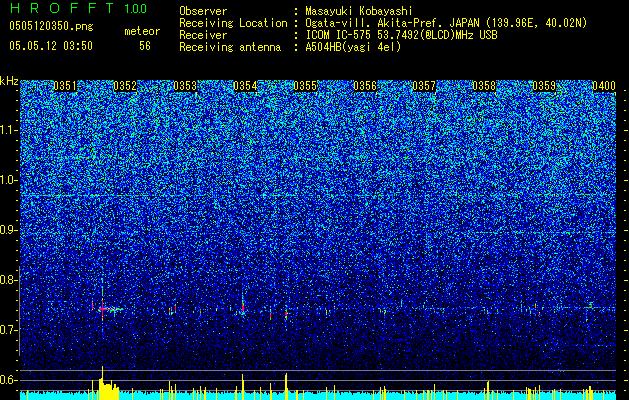Click the Receiving Location label
The width and height of the screenshot is (629, 400).
tap(233, 23)
